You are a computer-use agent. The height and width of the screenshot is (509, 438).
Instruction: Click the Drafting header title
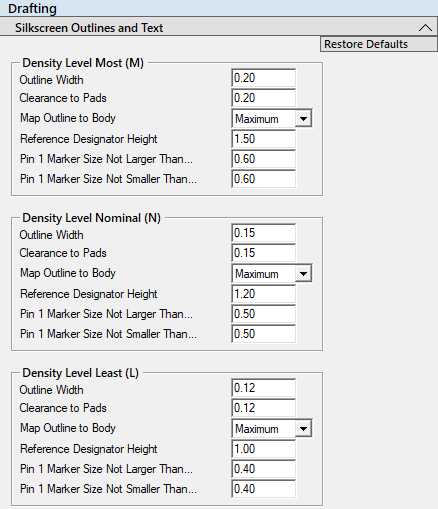(32, 8)
